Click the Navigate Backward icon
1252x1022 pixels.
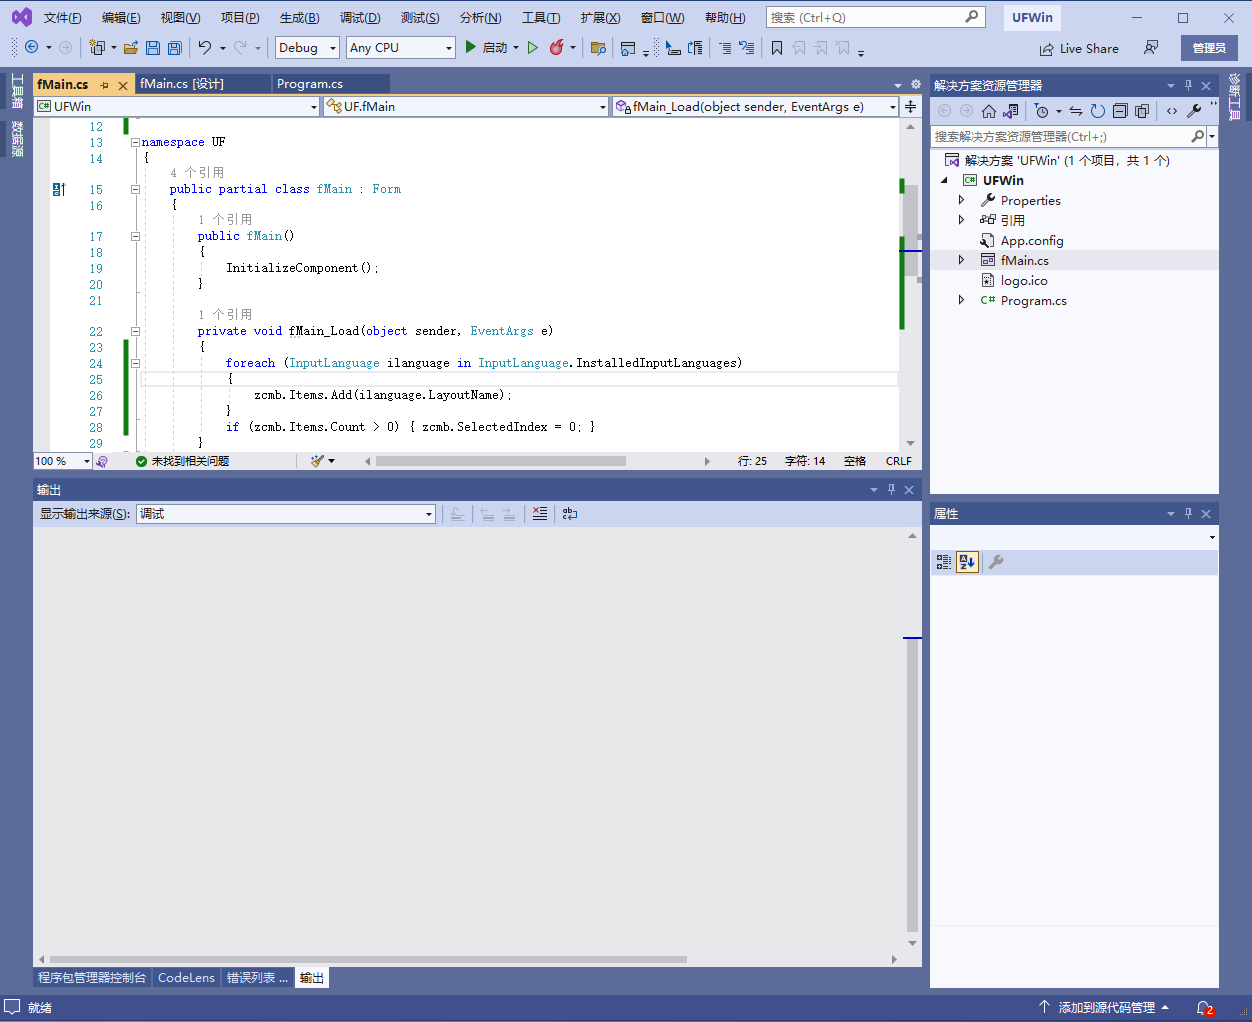click(32, 48)
